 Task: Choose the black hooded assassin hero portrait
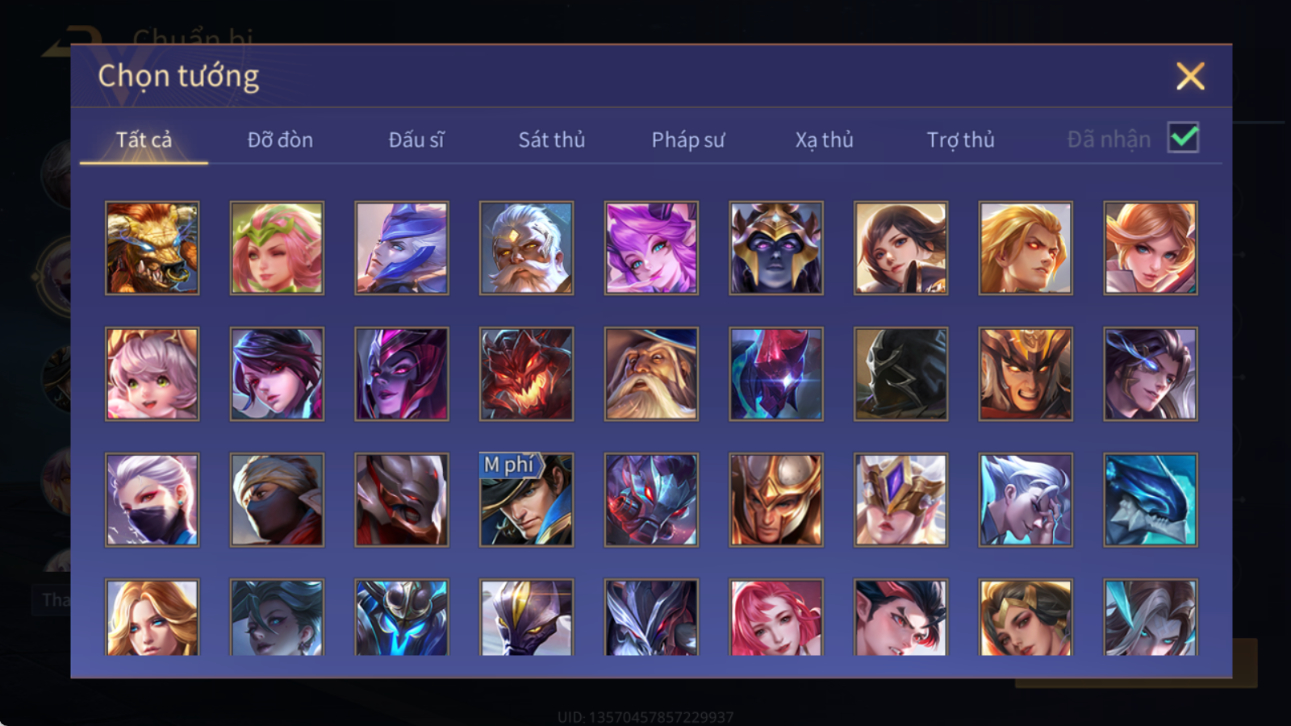coord(901,374)
